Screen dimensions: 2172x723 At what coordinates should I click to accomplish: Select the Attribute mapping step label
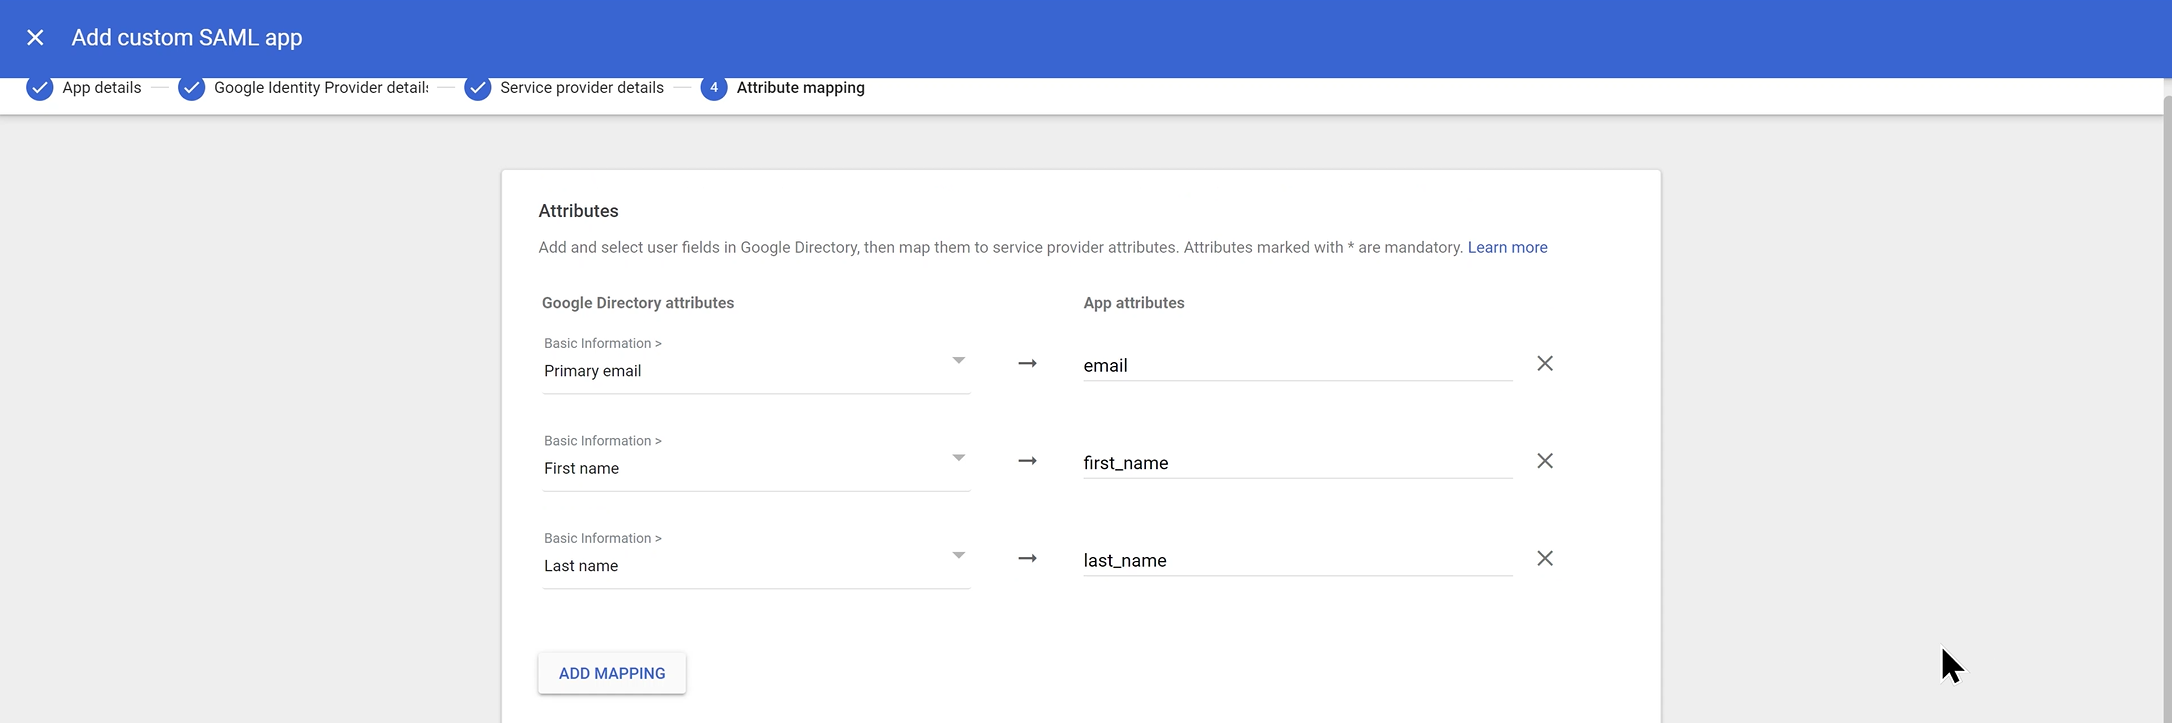pos(800,88)
